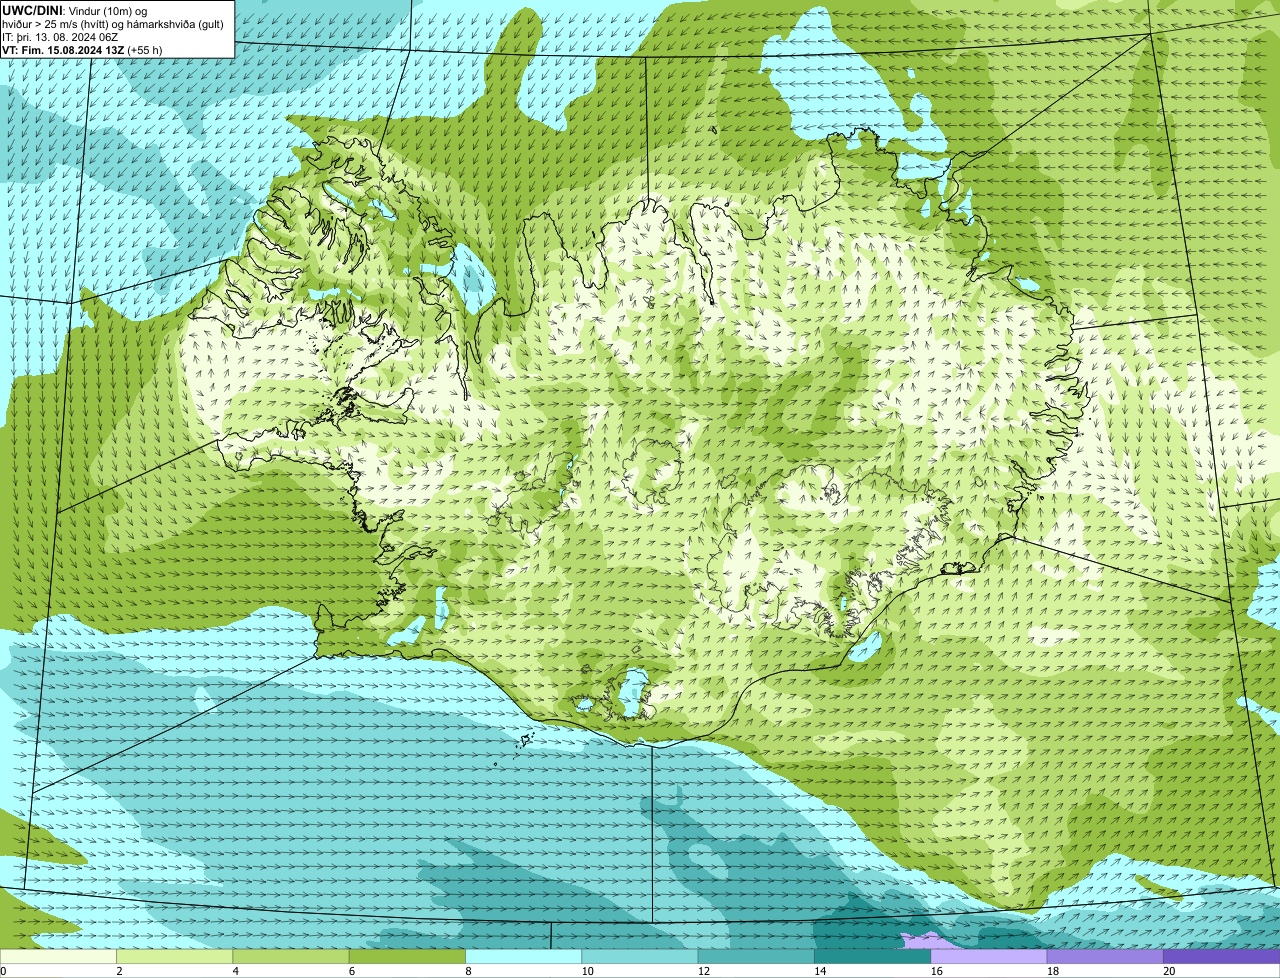The image size is (1280, 978).
Task: Click the green 6–8 m/s legend swatch
Action: tap(407, 957)
